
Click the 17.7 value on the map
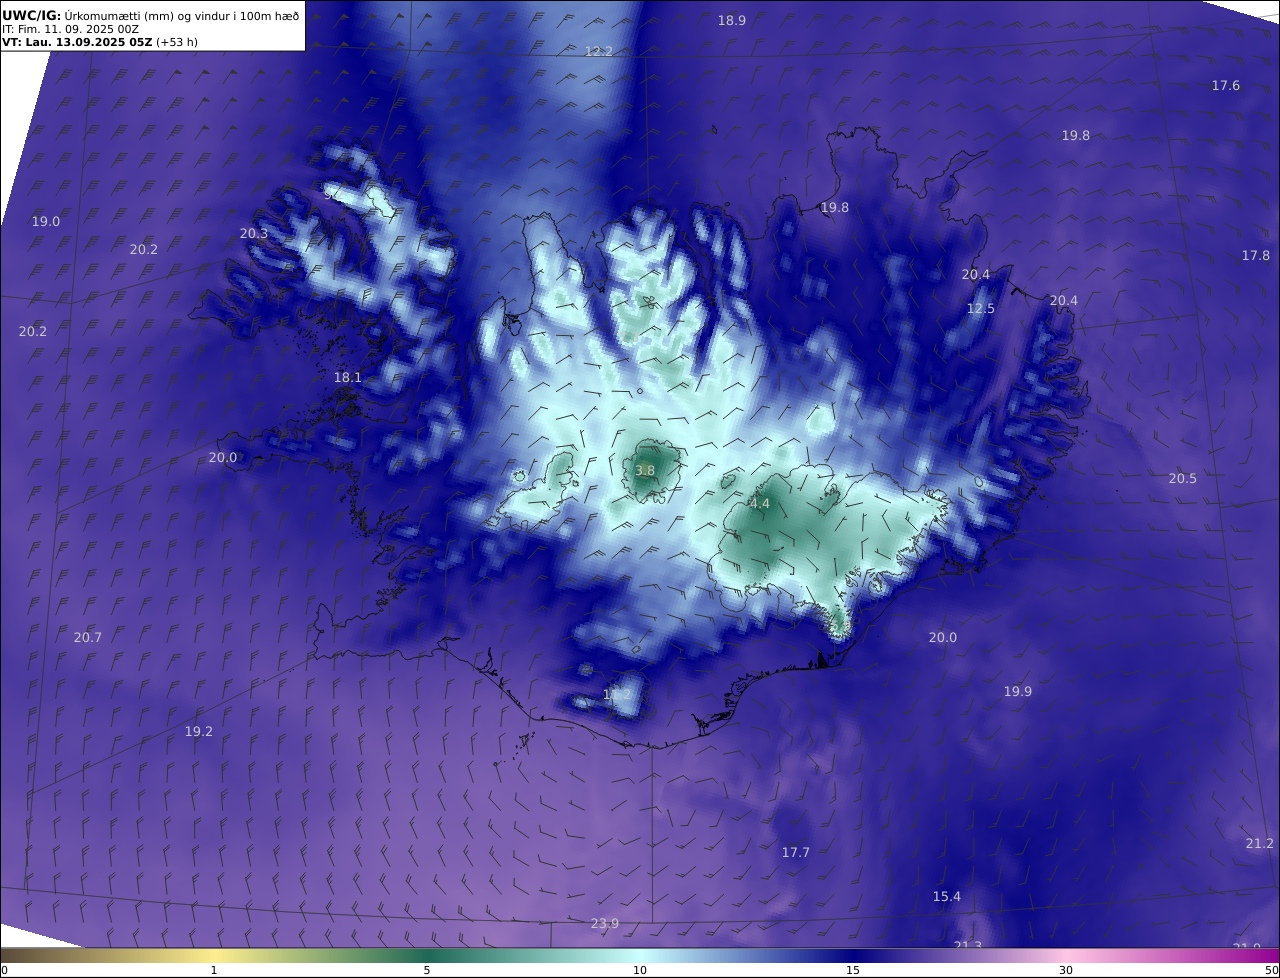pos(796,853)
